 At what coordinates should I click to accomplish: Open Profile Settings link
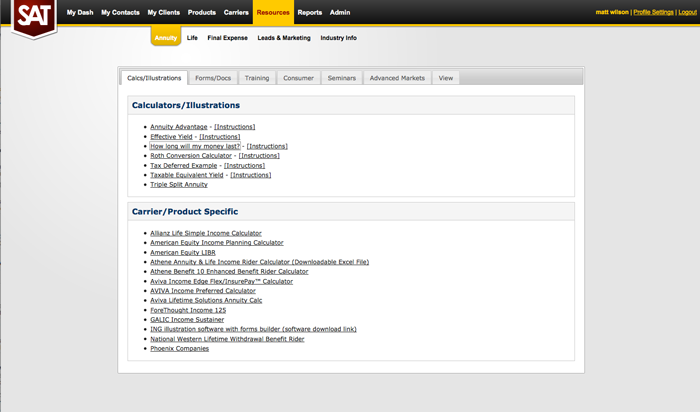point(653,12)
